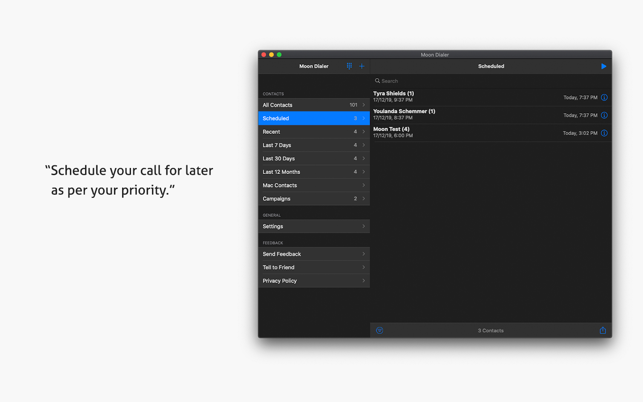643x402 pixels.
Task: Click chevron on Last 7 Days row
Action: 363,145
